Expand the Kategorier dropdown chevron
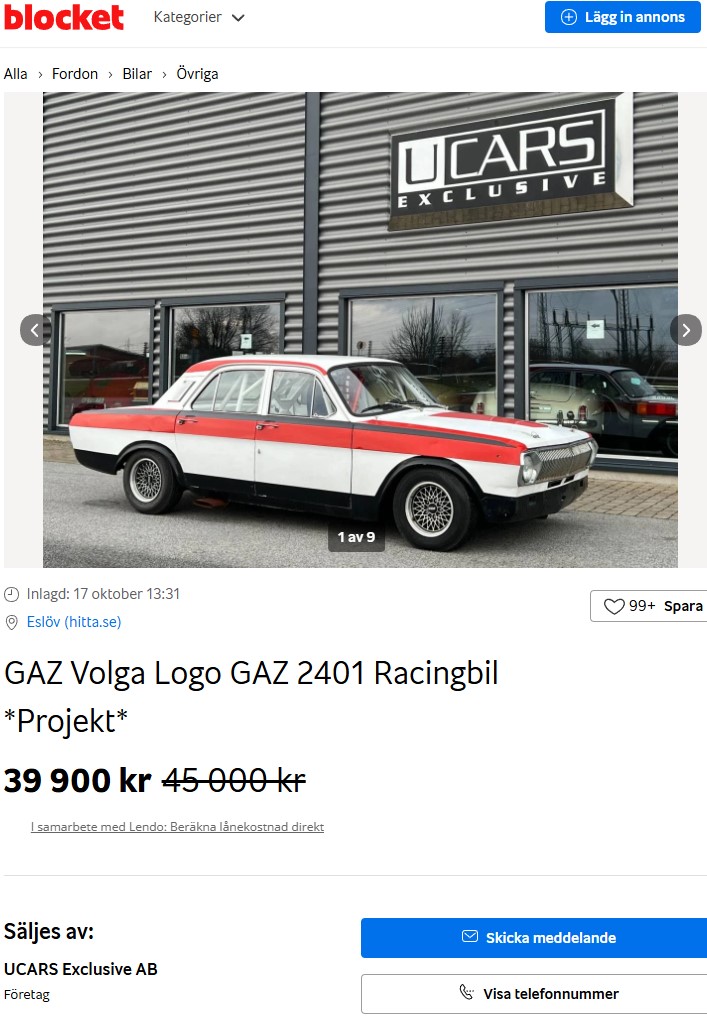The image size is (707, 1019). pyautogui.click(x=238, y=18)
